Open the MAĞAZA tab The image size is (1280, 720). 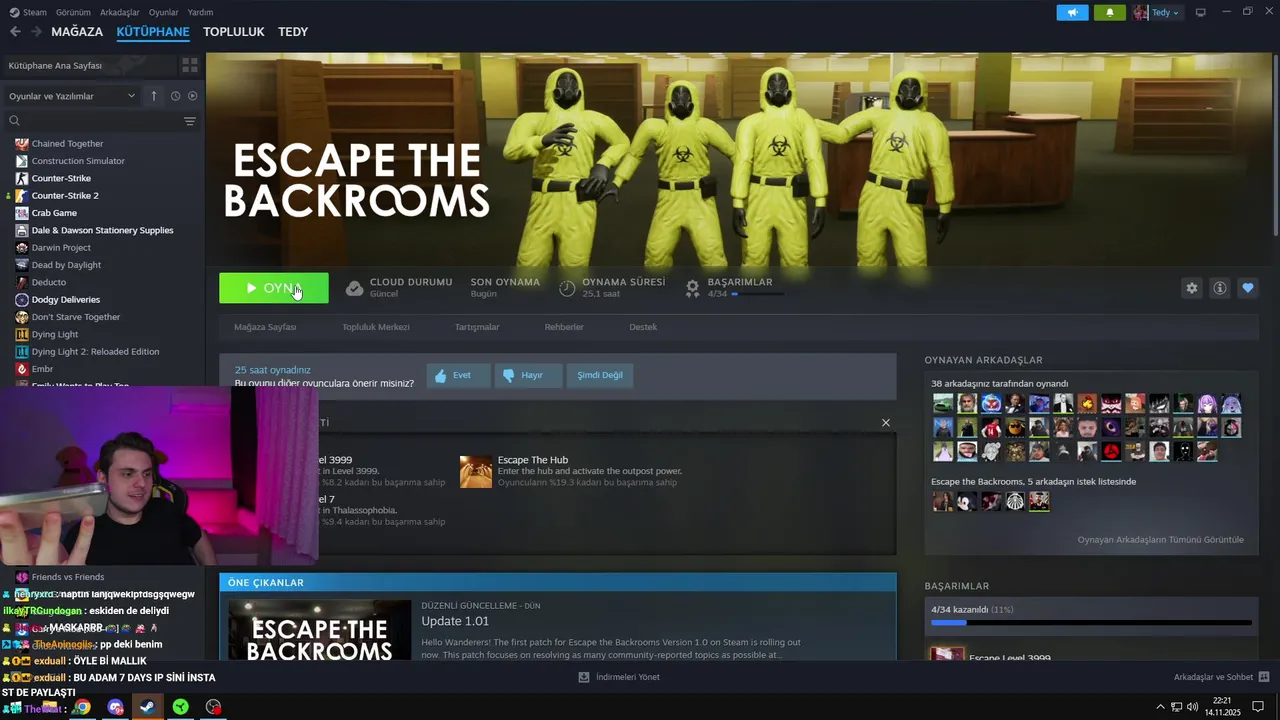(77, 32)
